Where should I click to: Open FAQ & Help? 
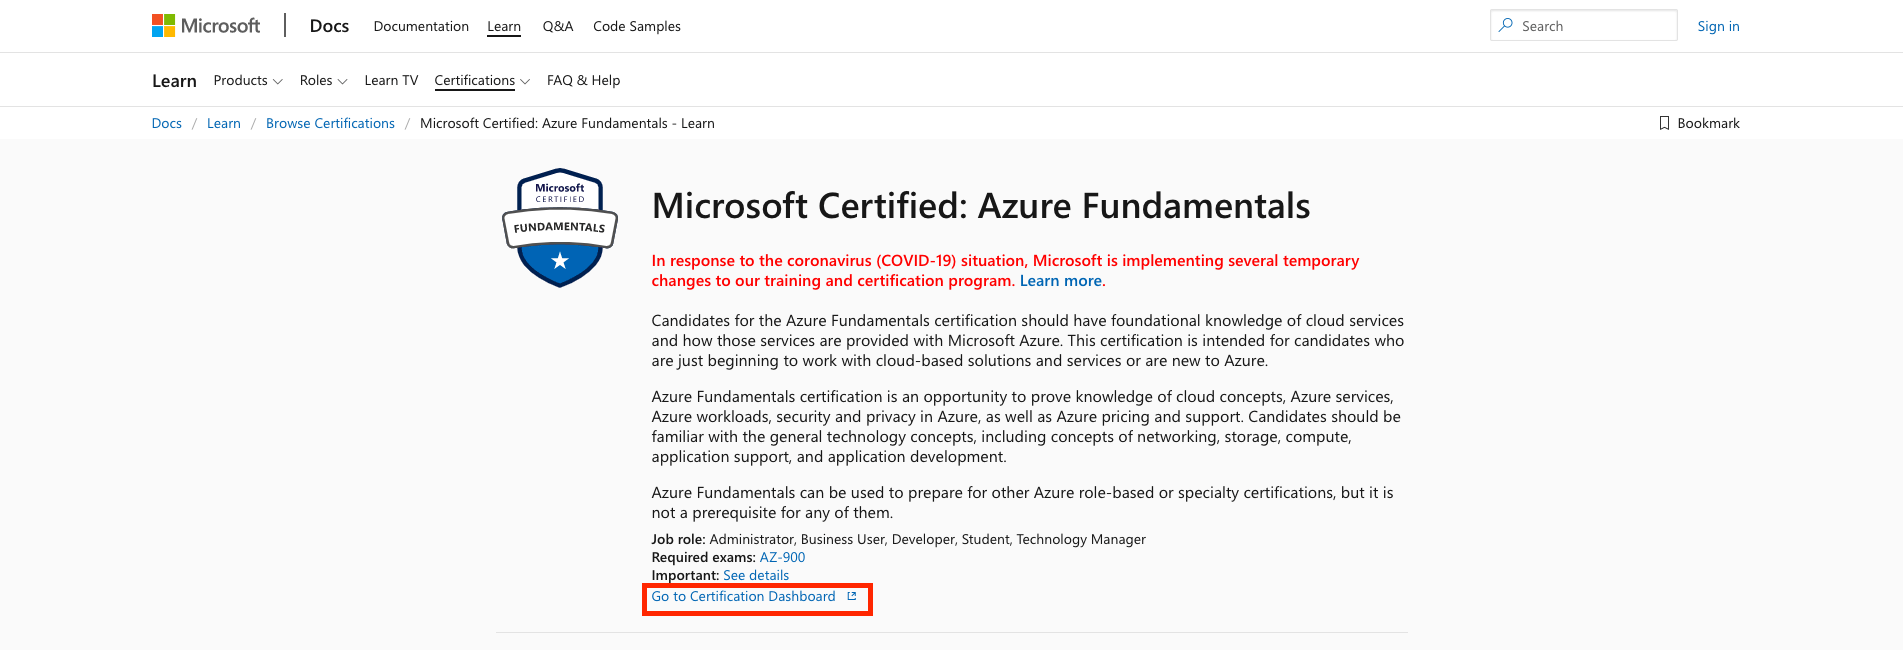pos(583,80)
